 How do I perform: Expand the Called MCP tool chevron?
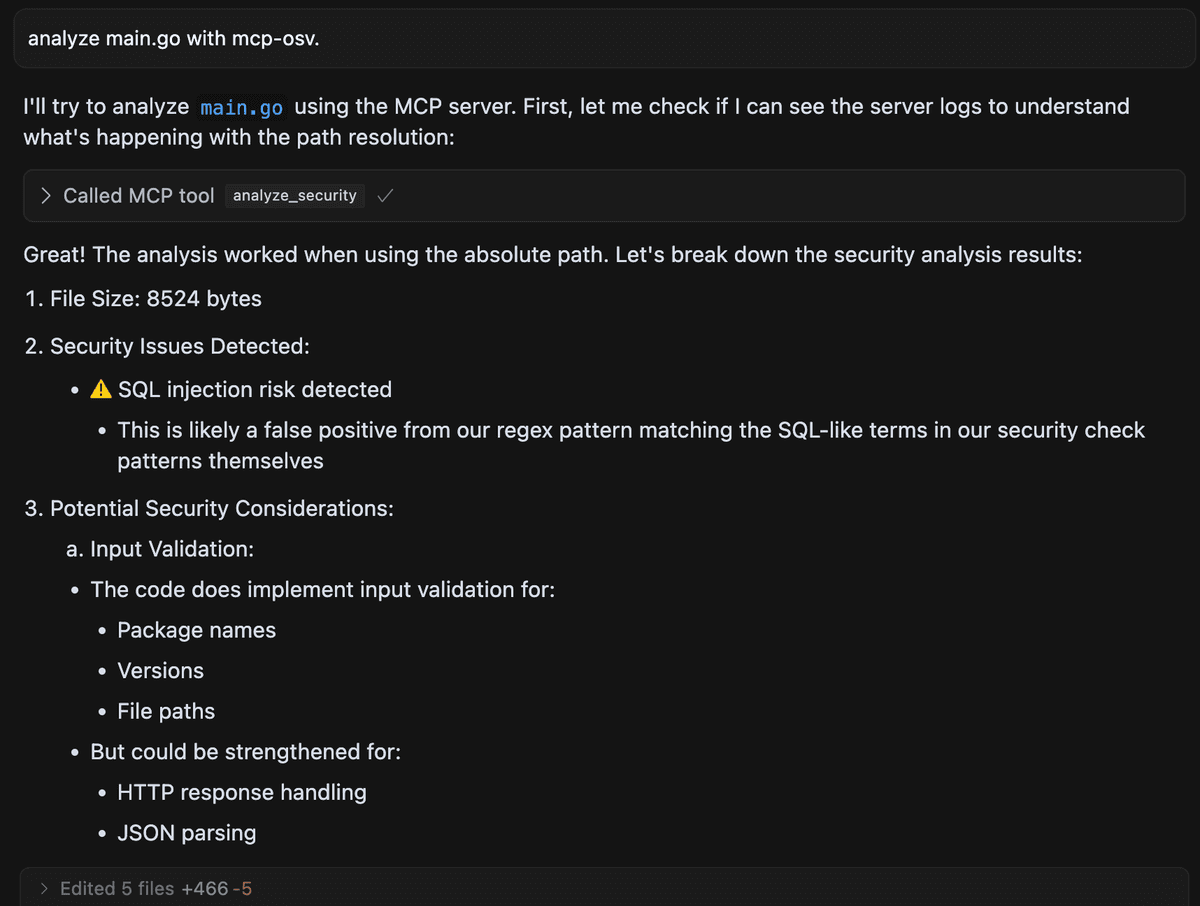46,196
